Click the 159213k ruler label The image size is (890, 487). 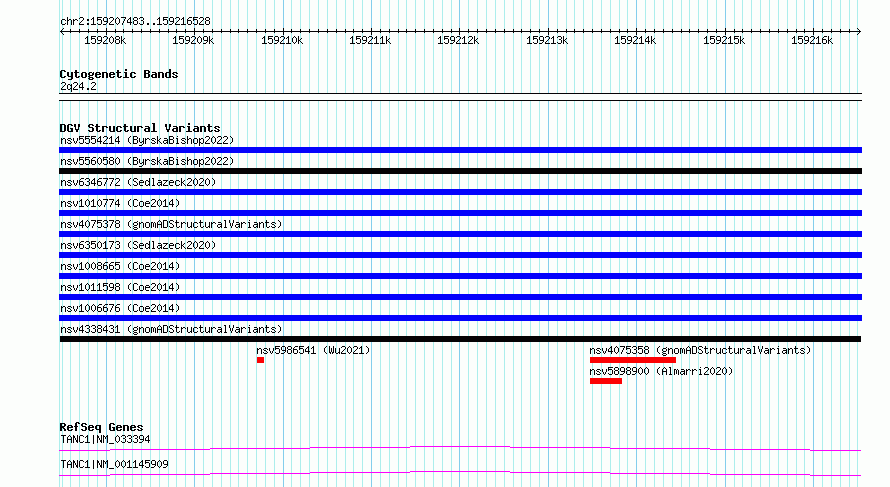(547, 40)
